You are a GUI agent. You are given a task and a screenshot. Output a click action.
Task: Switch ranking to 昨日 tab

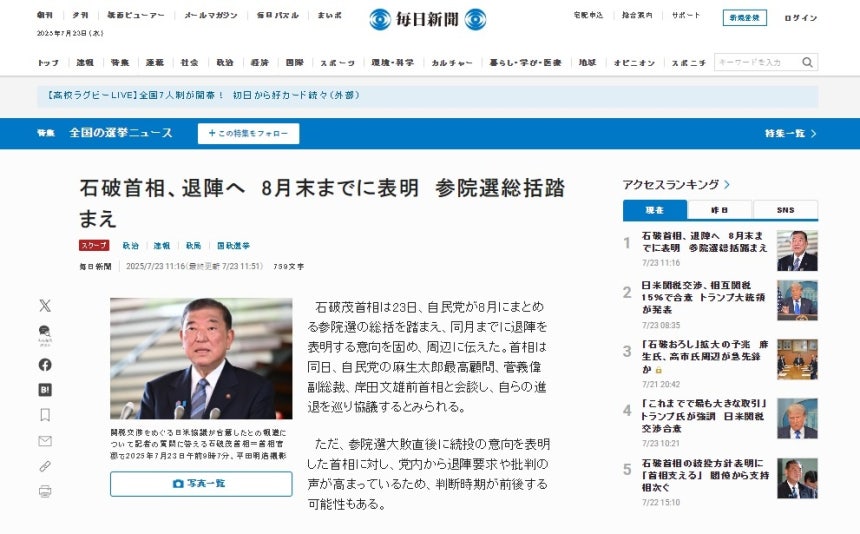point(720,210)
